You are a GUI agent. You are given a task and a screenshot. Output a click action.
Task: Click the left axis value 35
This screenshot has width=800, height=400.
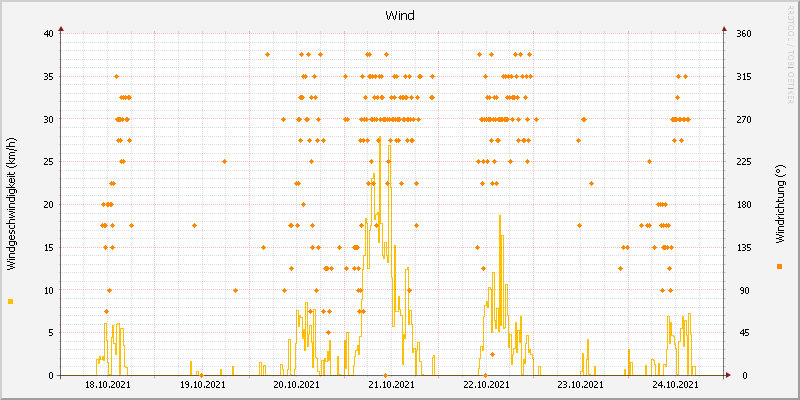click(x=48, y=77)
